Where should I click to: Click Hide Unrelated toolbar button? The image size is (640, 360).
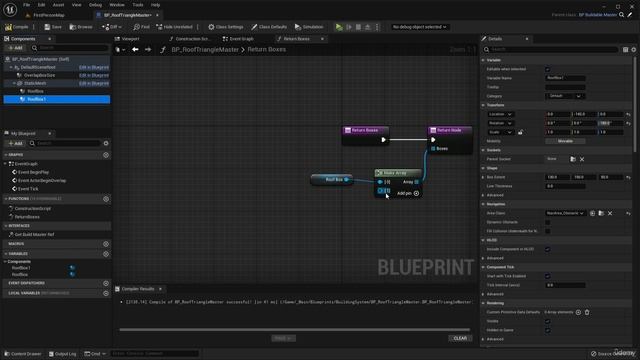(174, 27)
